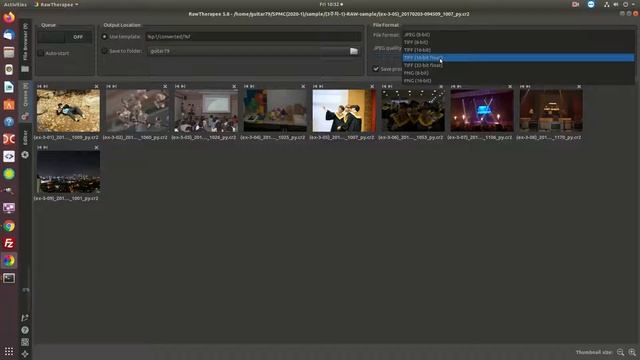The height and width of the screenshot is (360, 640).
Task: Cancel ex-3-03 job in queue
Action: coord(234,87)
